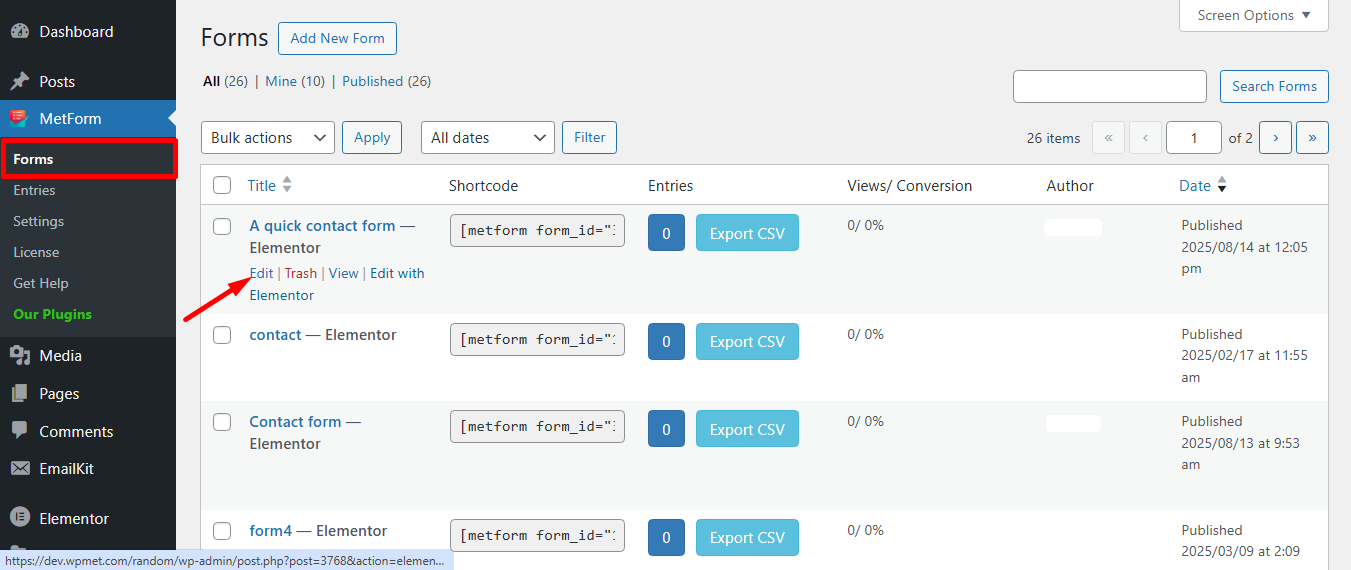Click the Comments speech bubble icon

20,431
